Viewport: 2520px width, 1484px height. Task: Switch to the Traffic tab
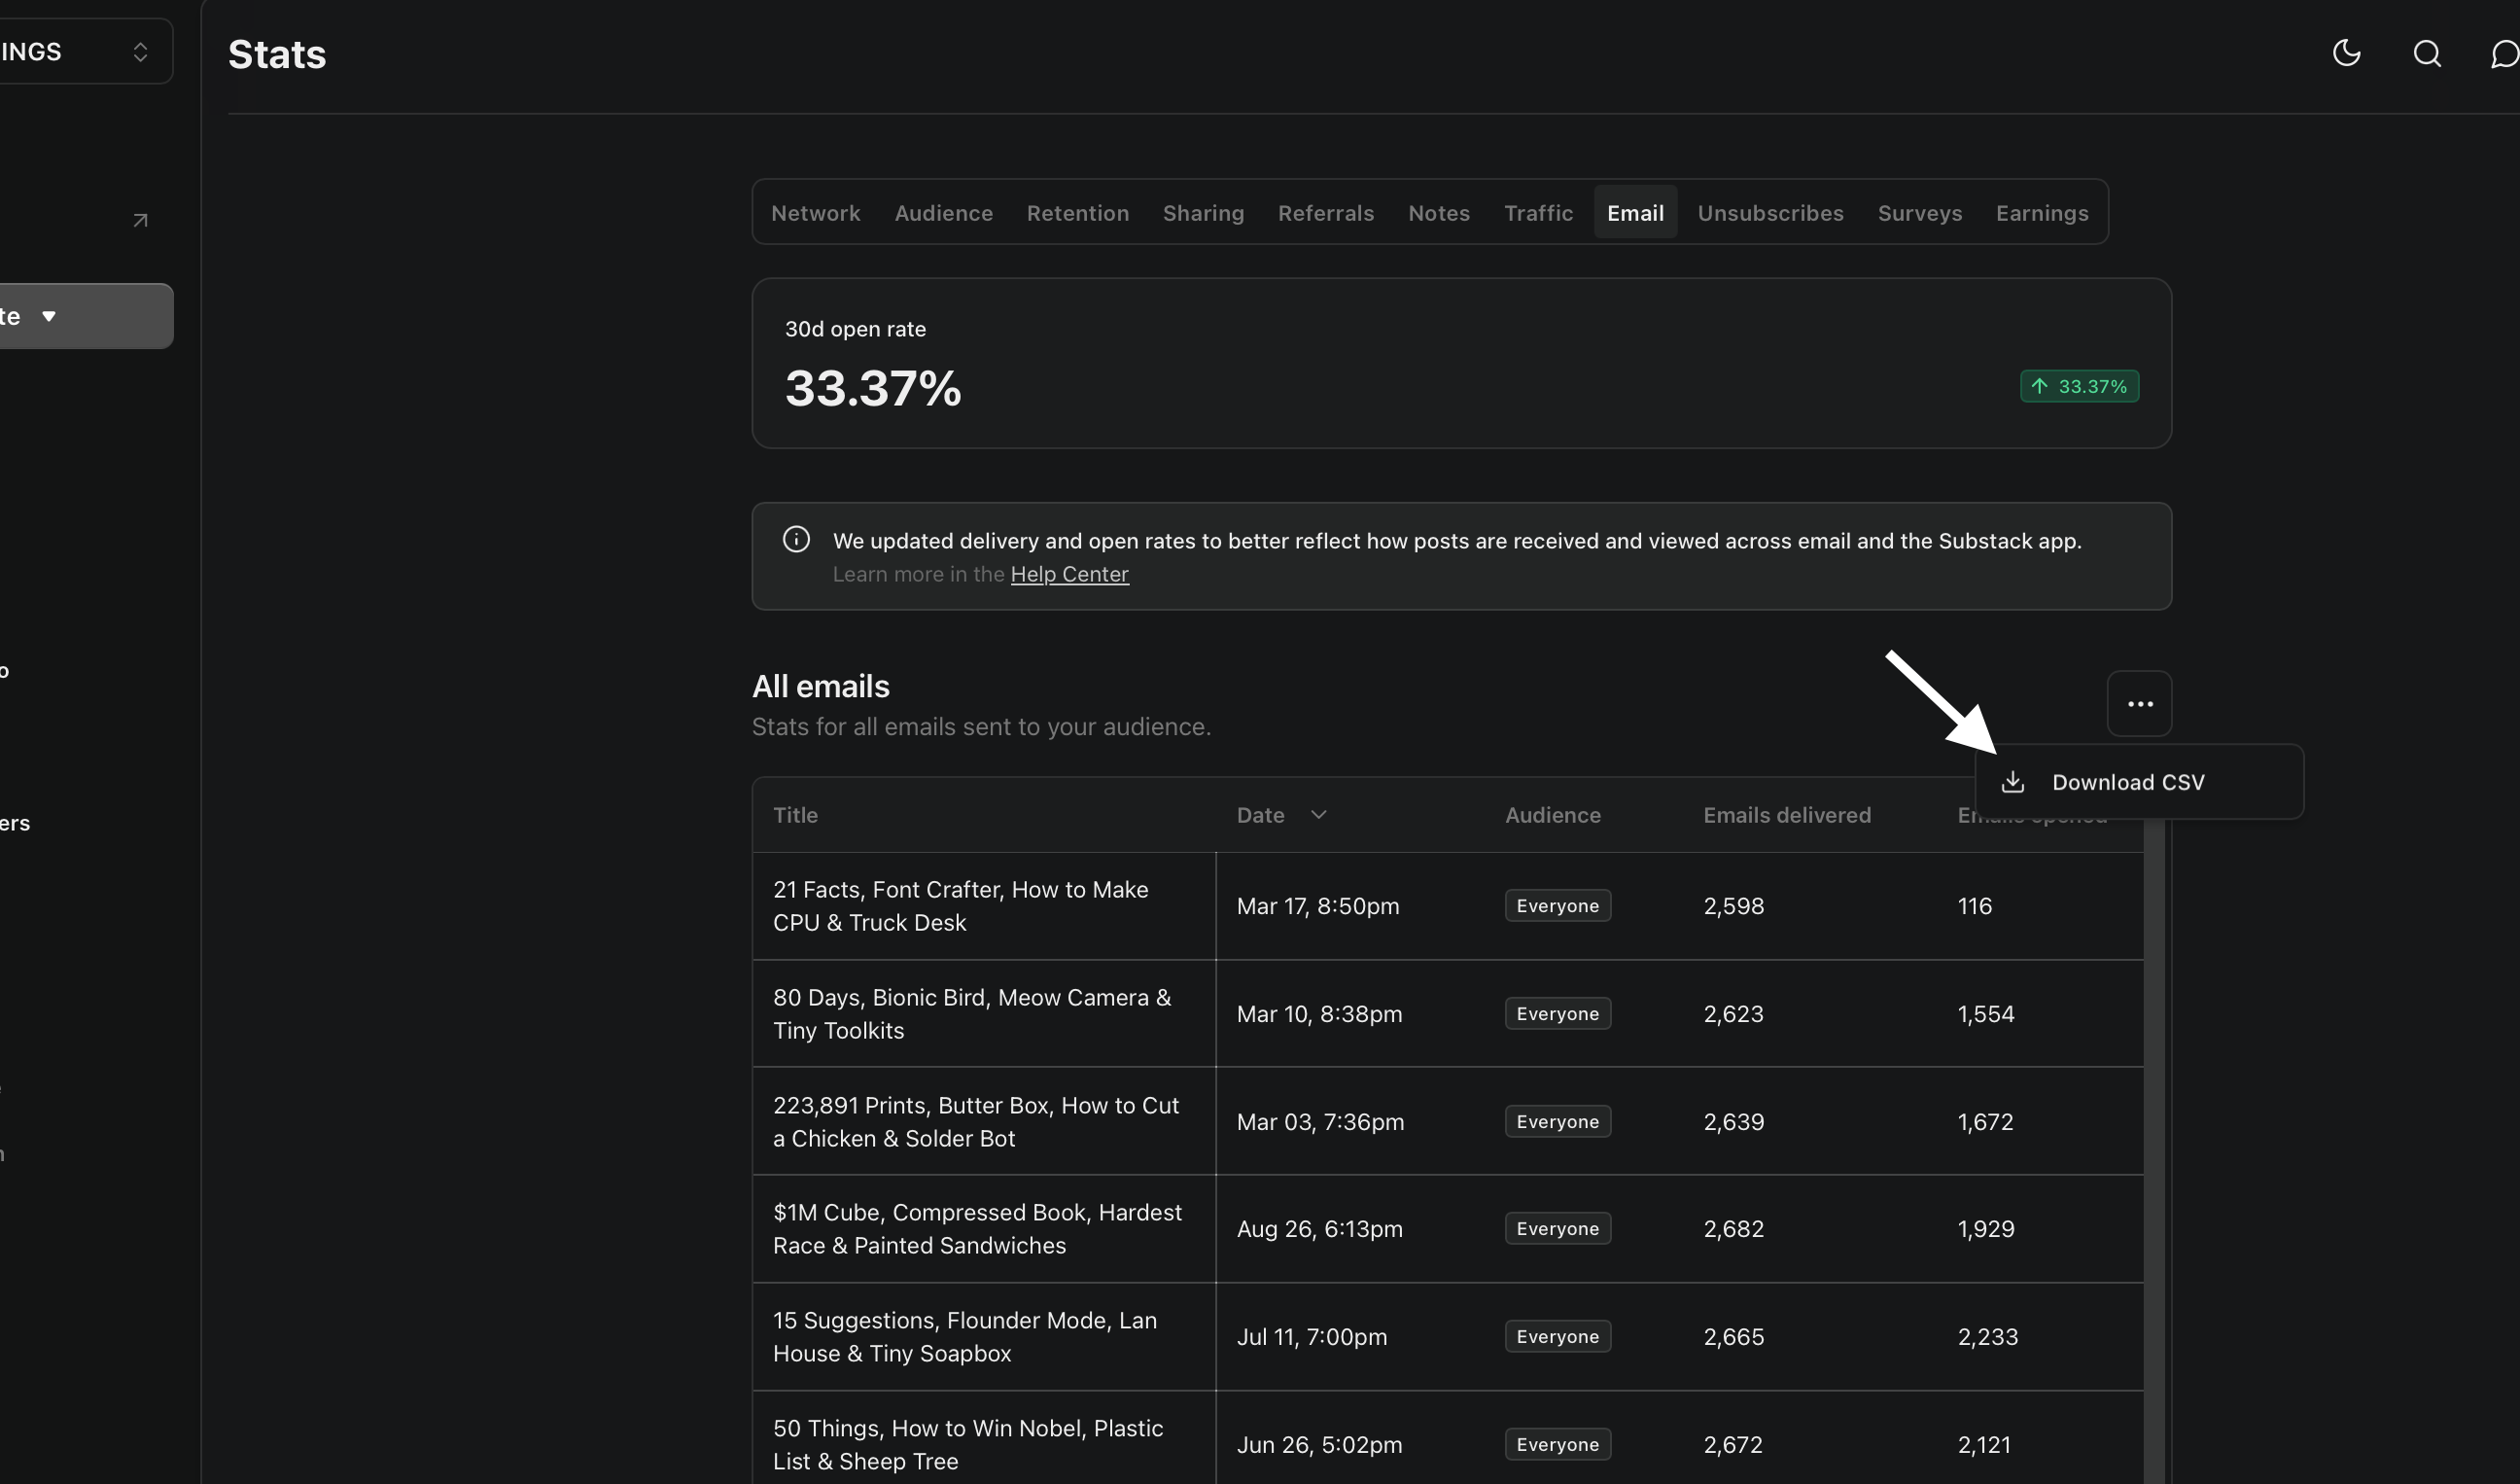point(1538,212)
